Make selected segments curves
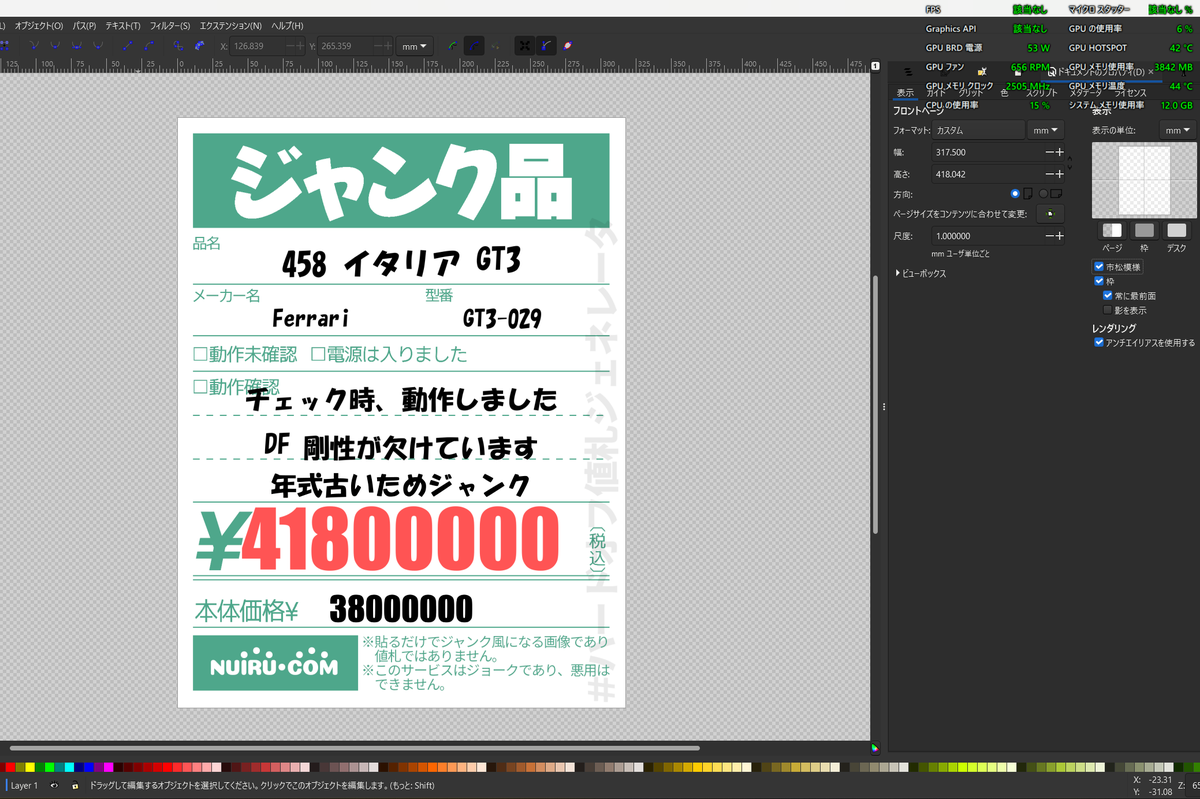Image resolution: width=1200 pixels, height=799 pixels. click(150, 46)
